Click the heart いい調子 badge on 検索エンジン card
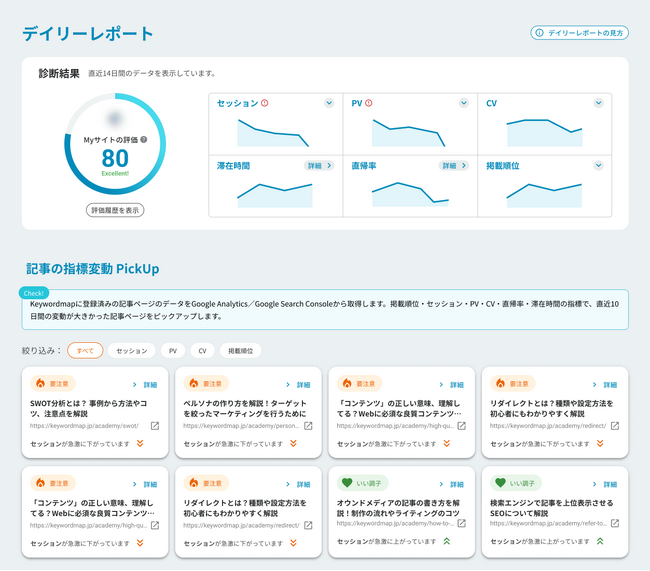Viewport: 650px width, 571px height. tap(516, 483)
